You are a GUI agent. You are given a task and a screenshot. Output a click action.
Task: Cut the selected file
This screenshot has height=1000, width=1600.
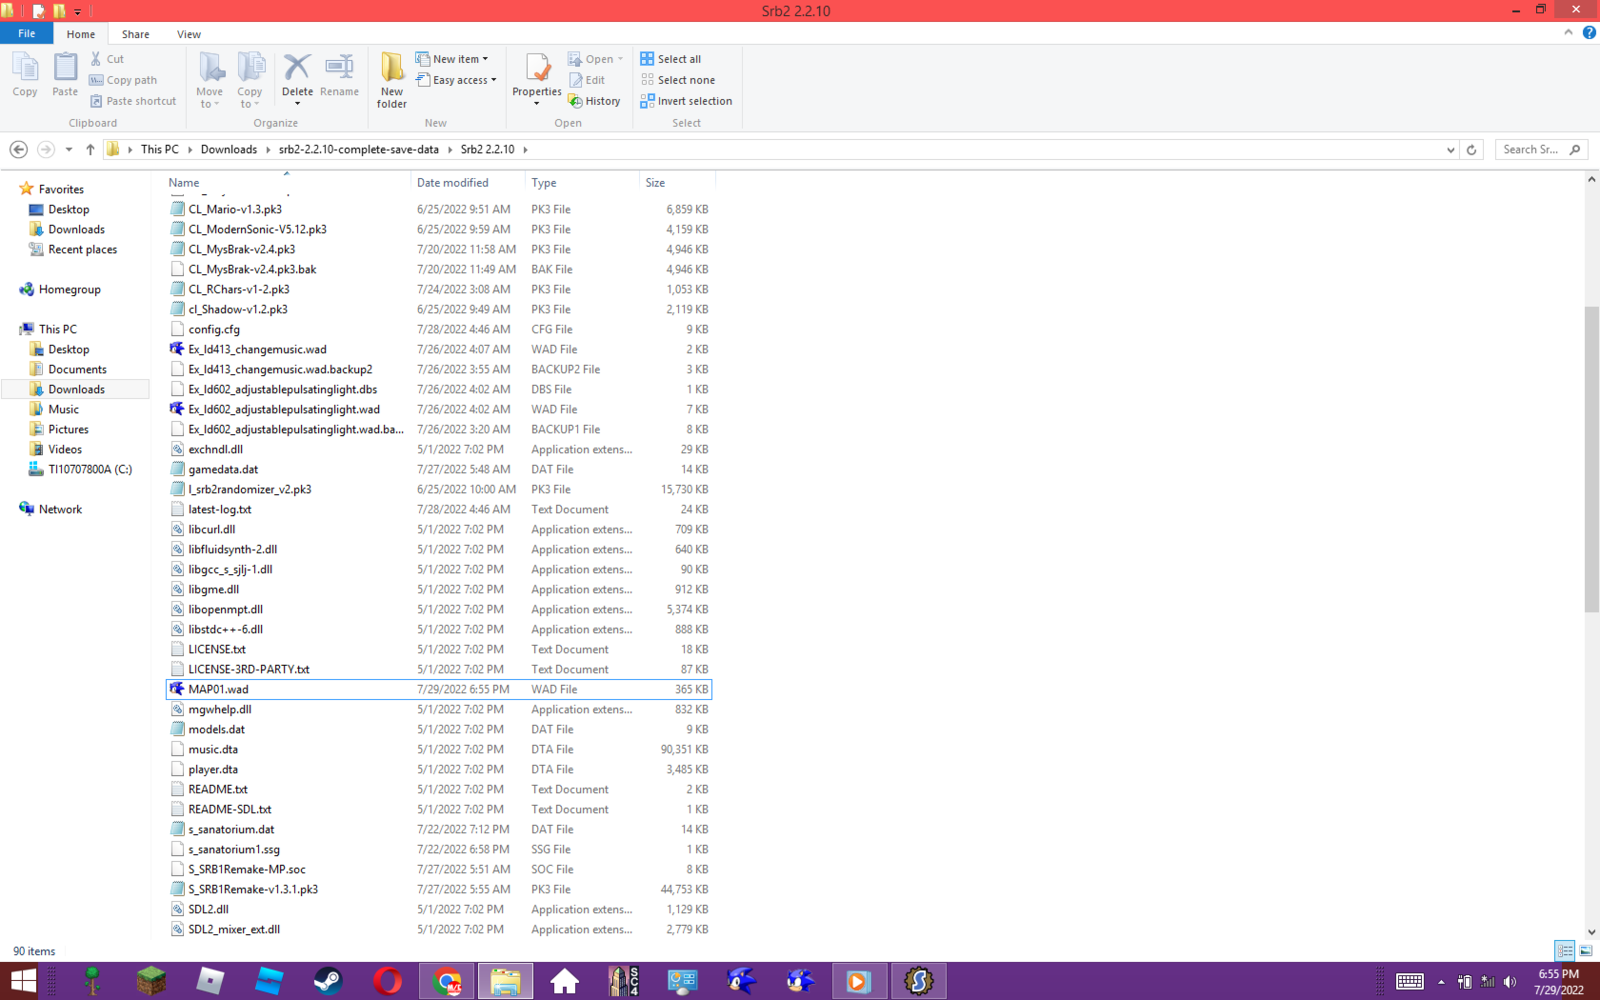107,59
